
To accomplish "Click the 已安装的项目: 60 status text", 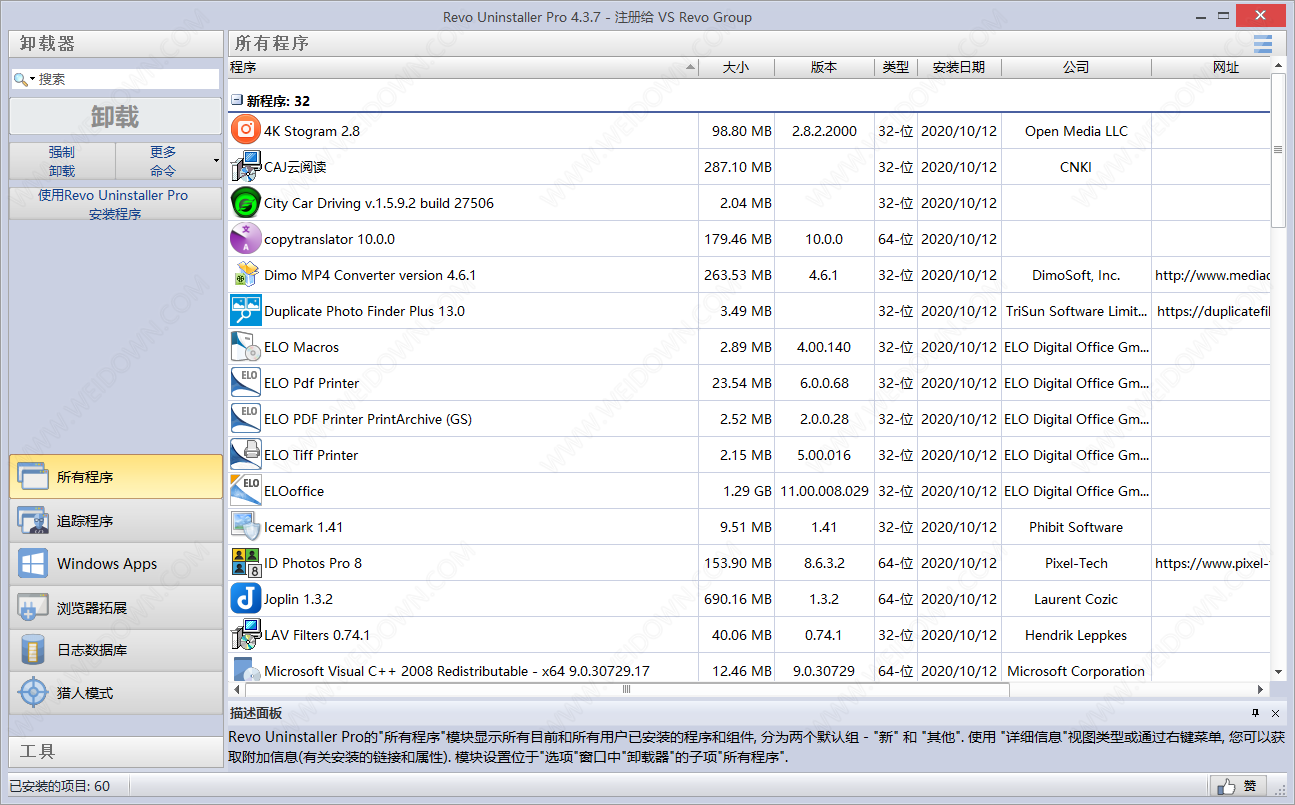I will point(60,786).
